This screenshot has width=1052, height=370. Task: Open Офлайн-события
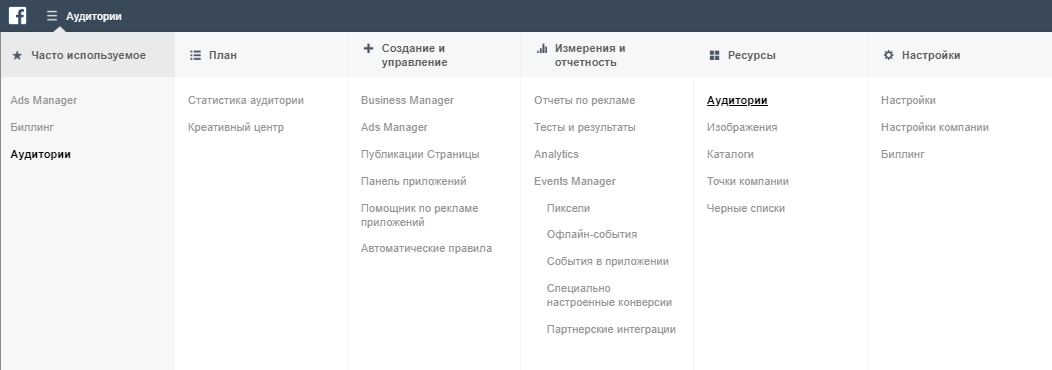tap(592, 235)
